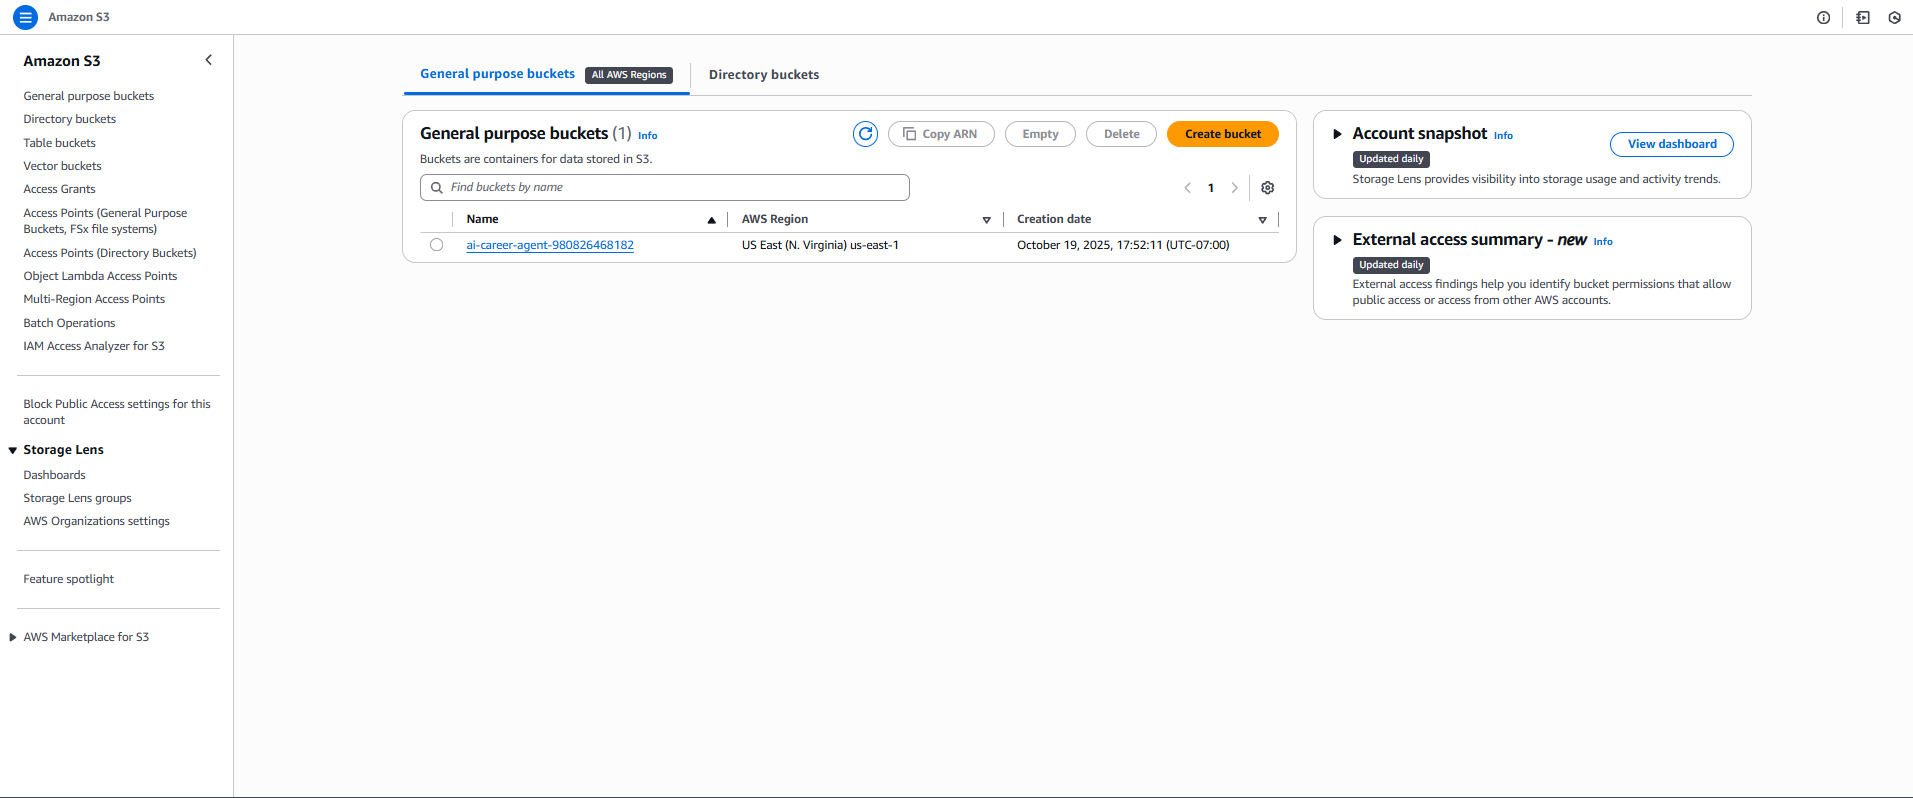Screen dimensions: 1913x798
Task: Open Object Lambda Access Points link
Action: coord(100,276)
